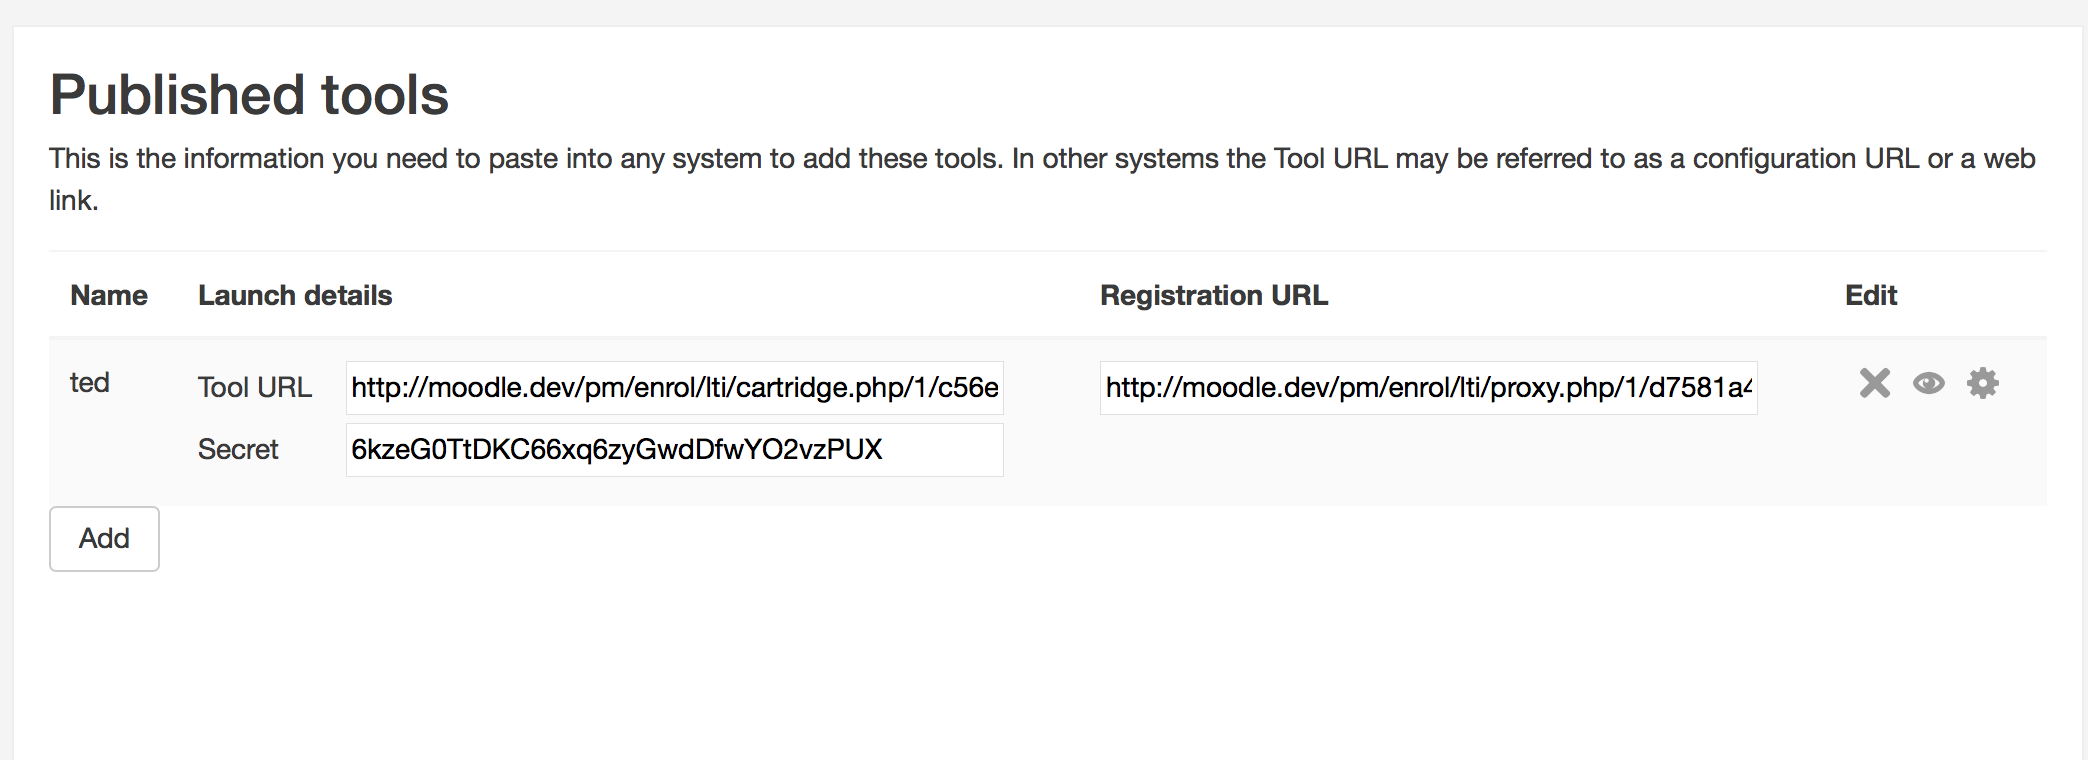
Task: Open ted settings with gear icon
Action: tap(1982, 383)
